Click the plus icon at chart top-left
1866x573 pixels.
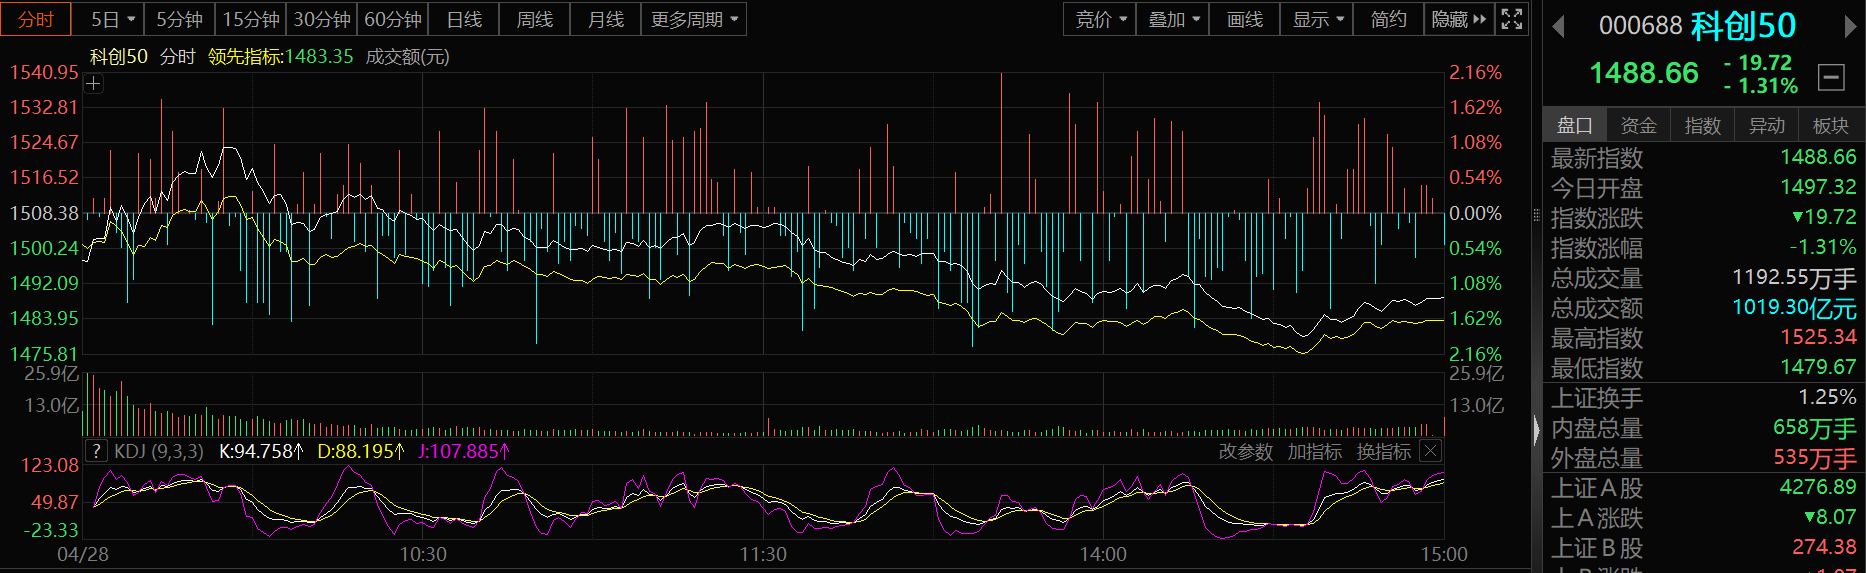(x=94, y=84)
